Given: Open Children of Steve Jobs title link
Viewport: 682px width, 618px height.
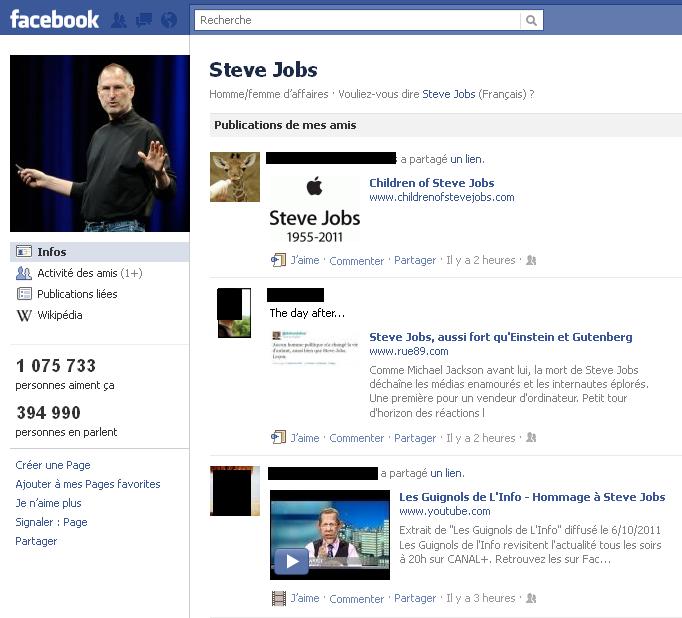Looking at the screenshot, I should pyautogui.click(x=431, y=183).
